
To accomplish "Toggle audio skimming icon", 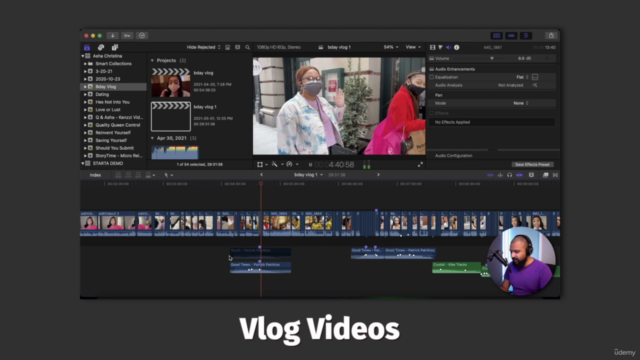I will (500, 175).
